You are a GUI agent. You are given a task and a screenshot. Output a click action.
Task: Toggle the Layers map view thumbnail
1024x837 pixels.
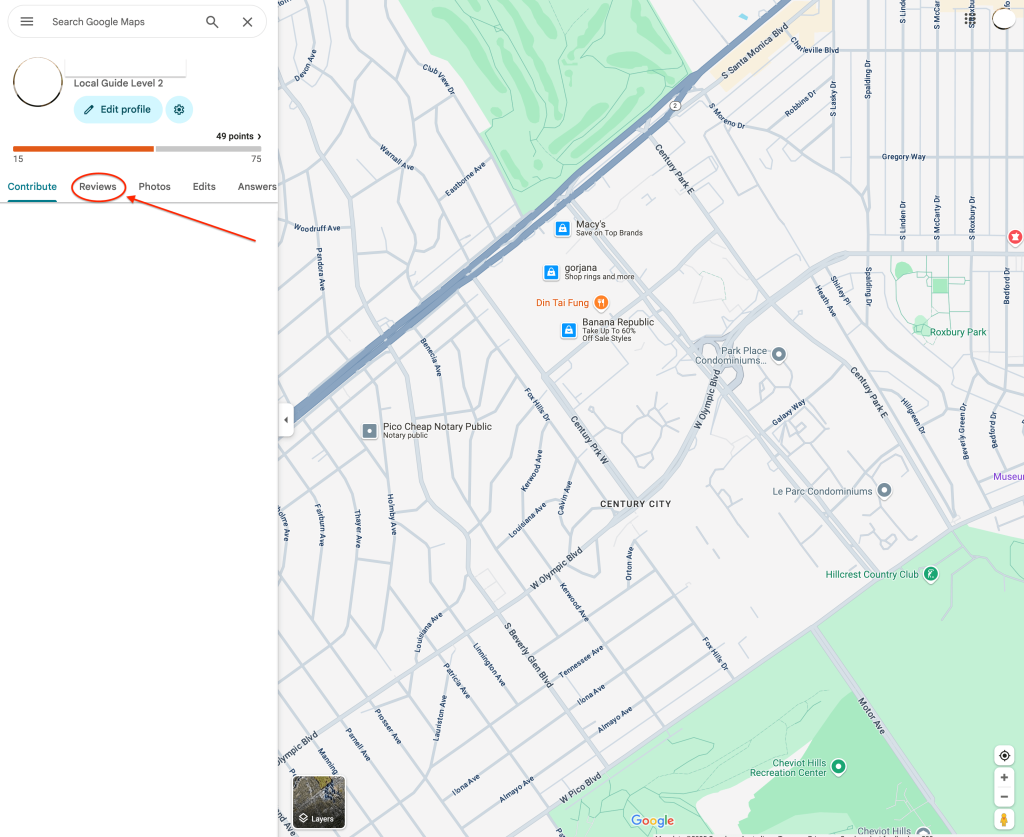(x=318, y=802)
